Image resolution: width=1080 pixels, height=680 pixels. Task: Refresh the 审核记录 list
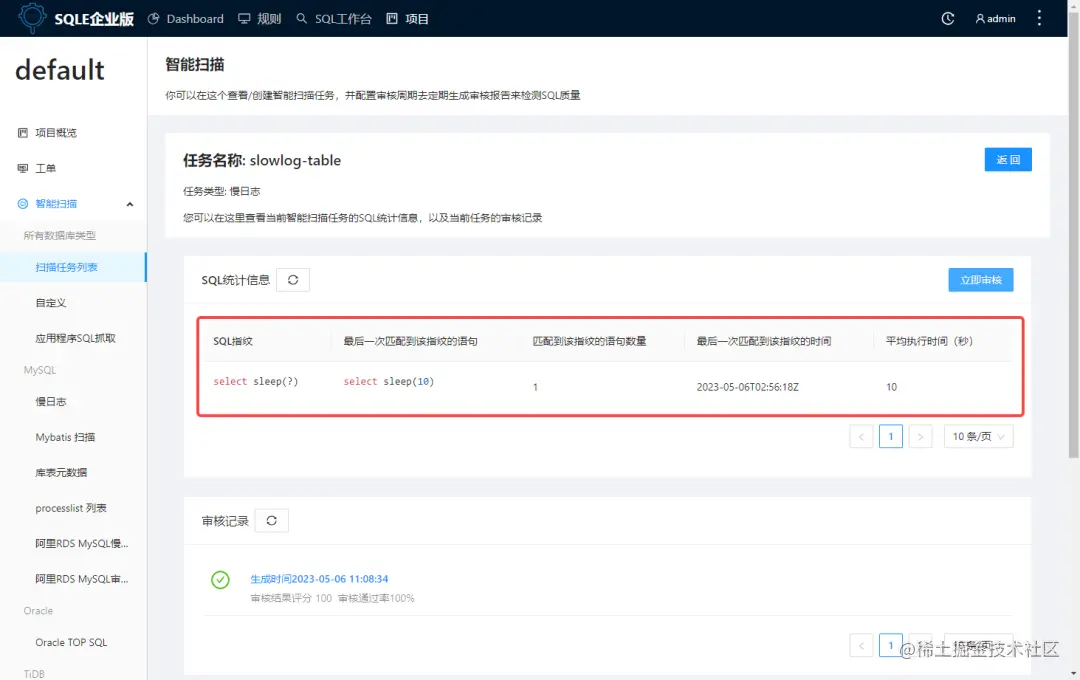coord(271,520)
